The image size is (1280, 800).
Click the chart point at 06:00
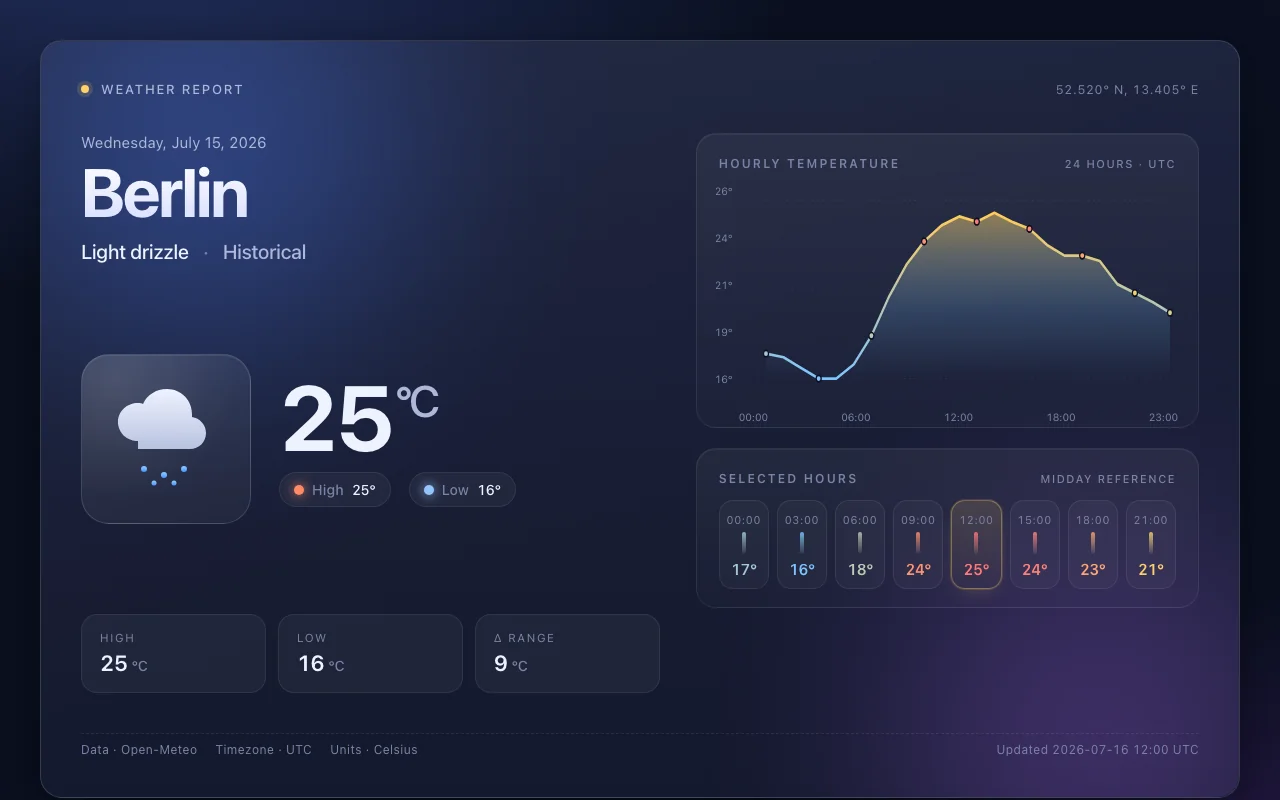pos(871,336)
